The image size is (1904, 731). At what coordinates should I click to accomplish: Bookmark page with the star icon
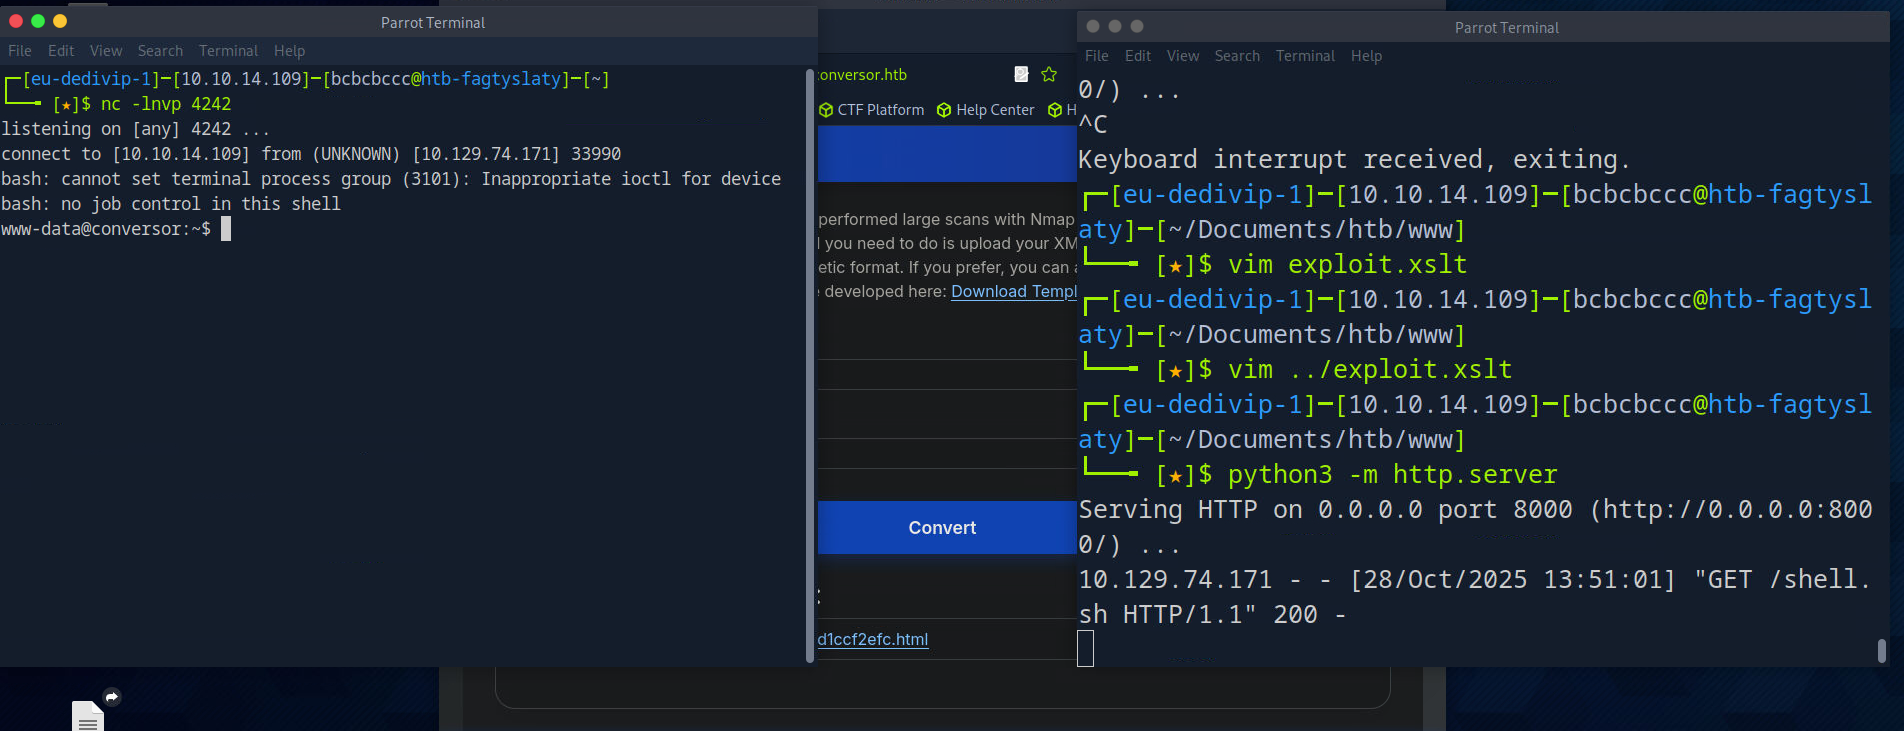tap(1049, 74)
